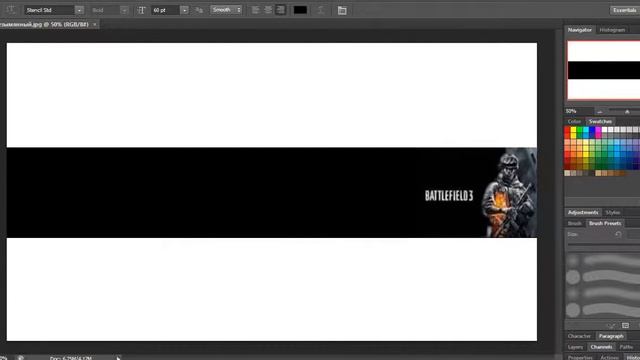Switch to the Adjustments tab
This screenshot has width=640, height=360.
click(x=583, y=213)
